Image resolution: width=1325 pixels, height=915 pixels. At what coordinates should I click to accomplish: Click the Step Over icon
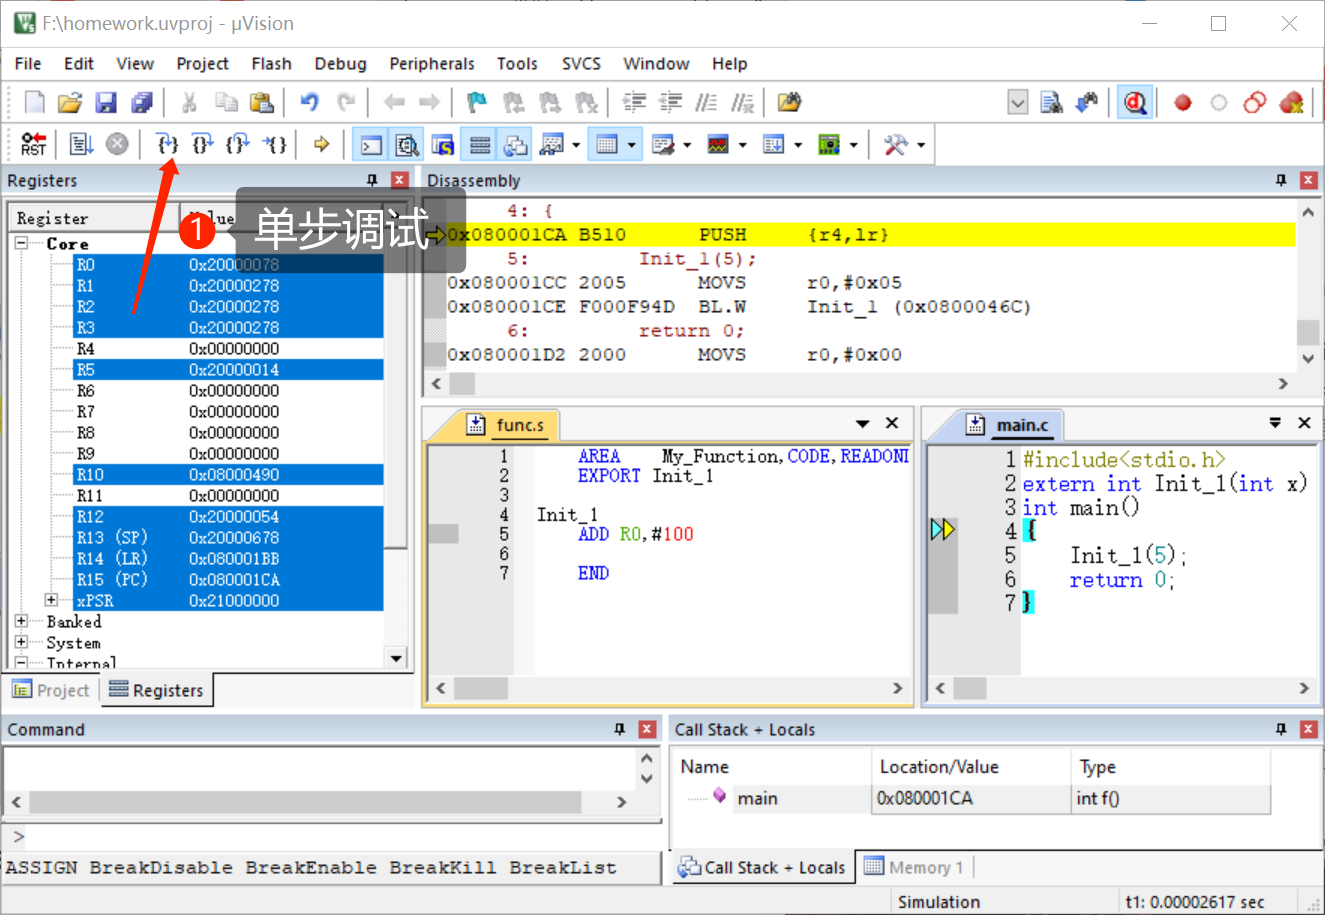203,145
